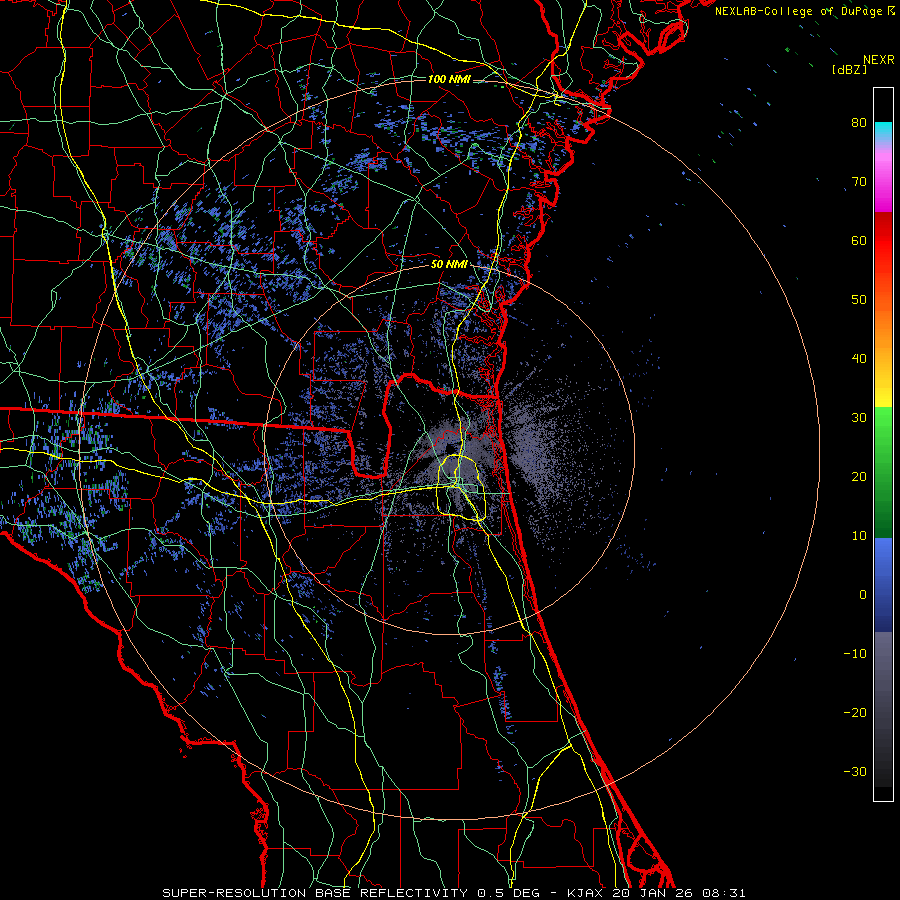The image size is (900, 900).
Task: Click the 0 value on the dBZ scale
Action: [863, 595]
